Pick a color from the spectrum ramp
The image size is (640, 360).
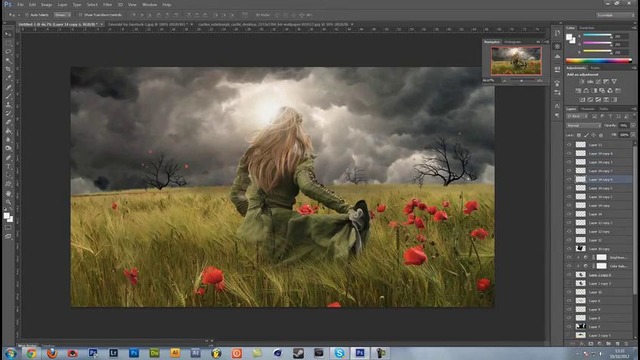pyautogui.click(x=598, y=61)
